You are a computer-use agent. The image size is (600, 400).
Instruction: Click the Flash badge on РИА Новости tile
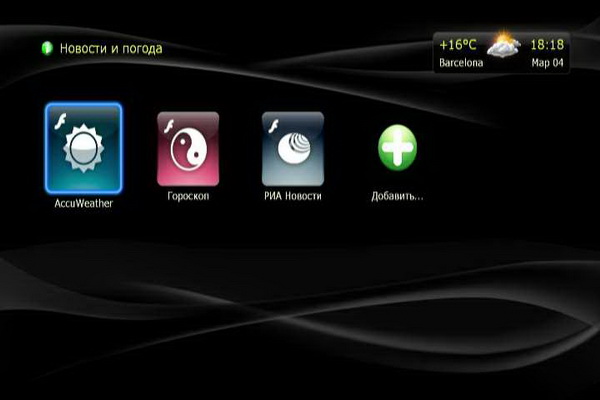(x=274, y=124)
